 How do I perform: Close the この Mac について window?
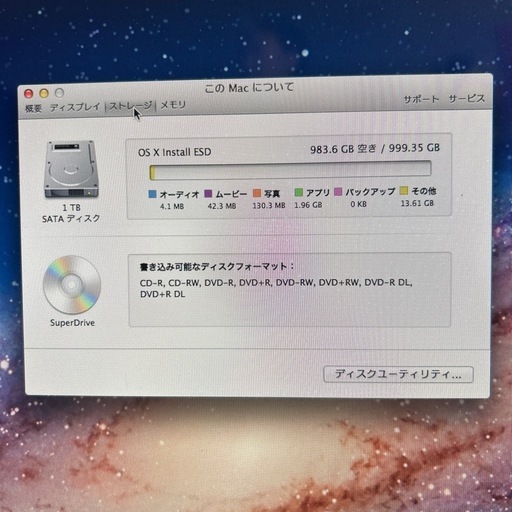tap(29, 94)
